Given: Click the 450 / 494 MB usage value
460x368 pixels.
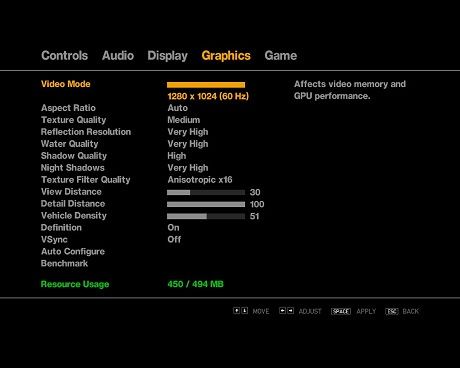Looking at the screenshot, I should [x=196, y=284].
